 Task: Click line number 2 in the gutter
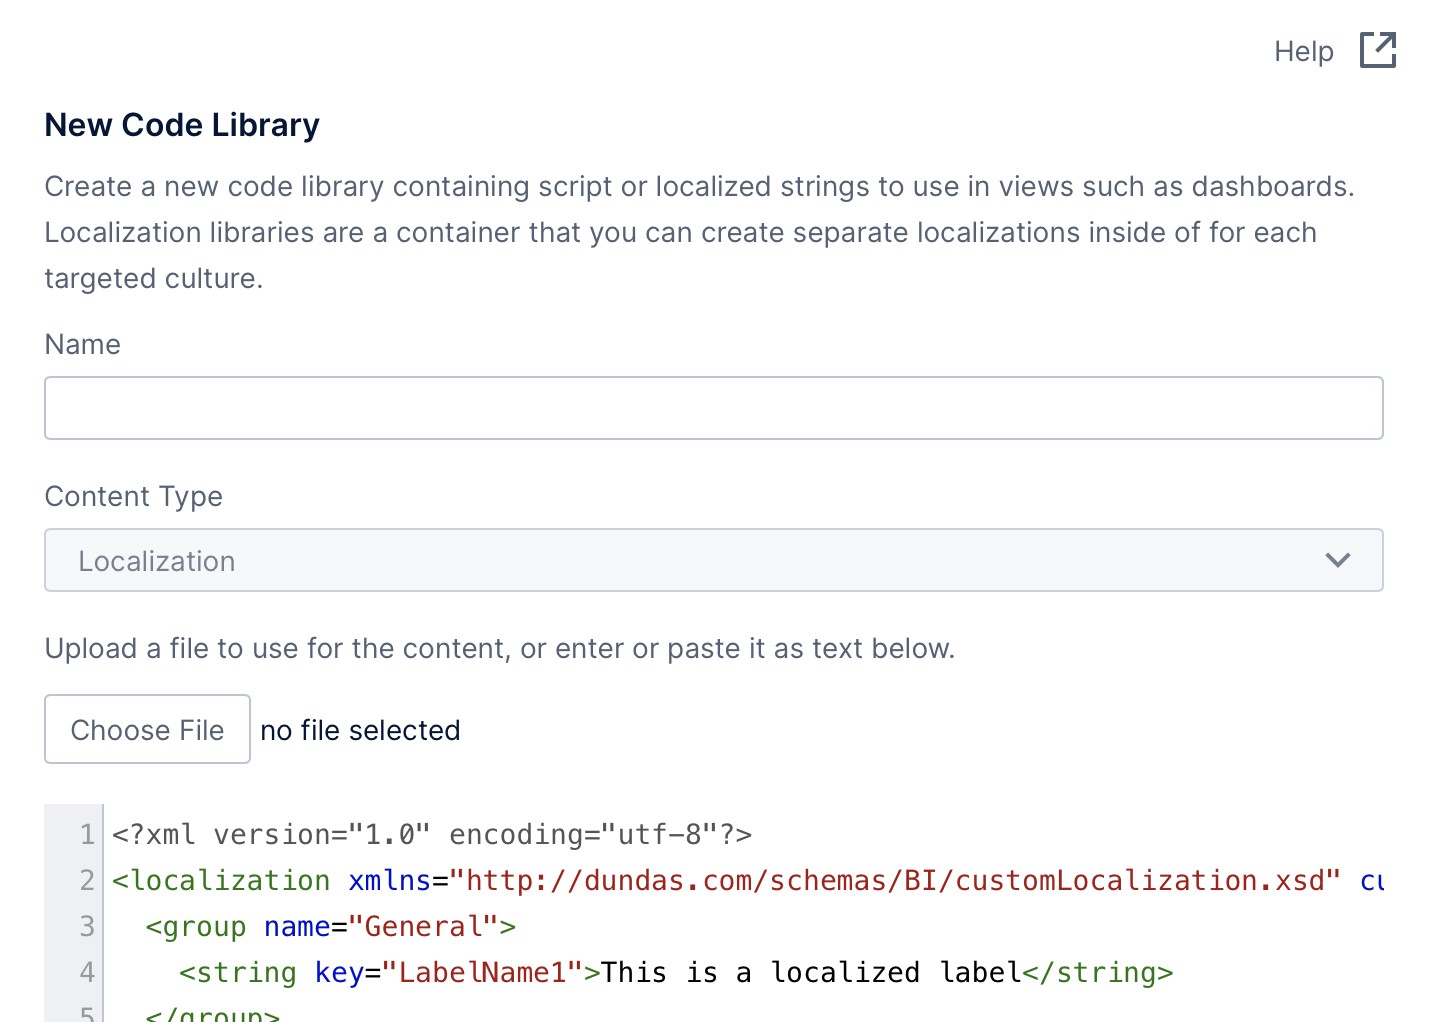point(86,880)
